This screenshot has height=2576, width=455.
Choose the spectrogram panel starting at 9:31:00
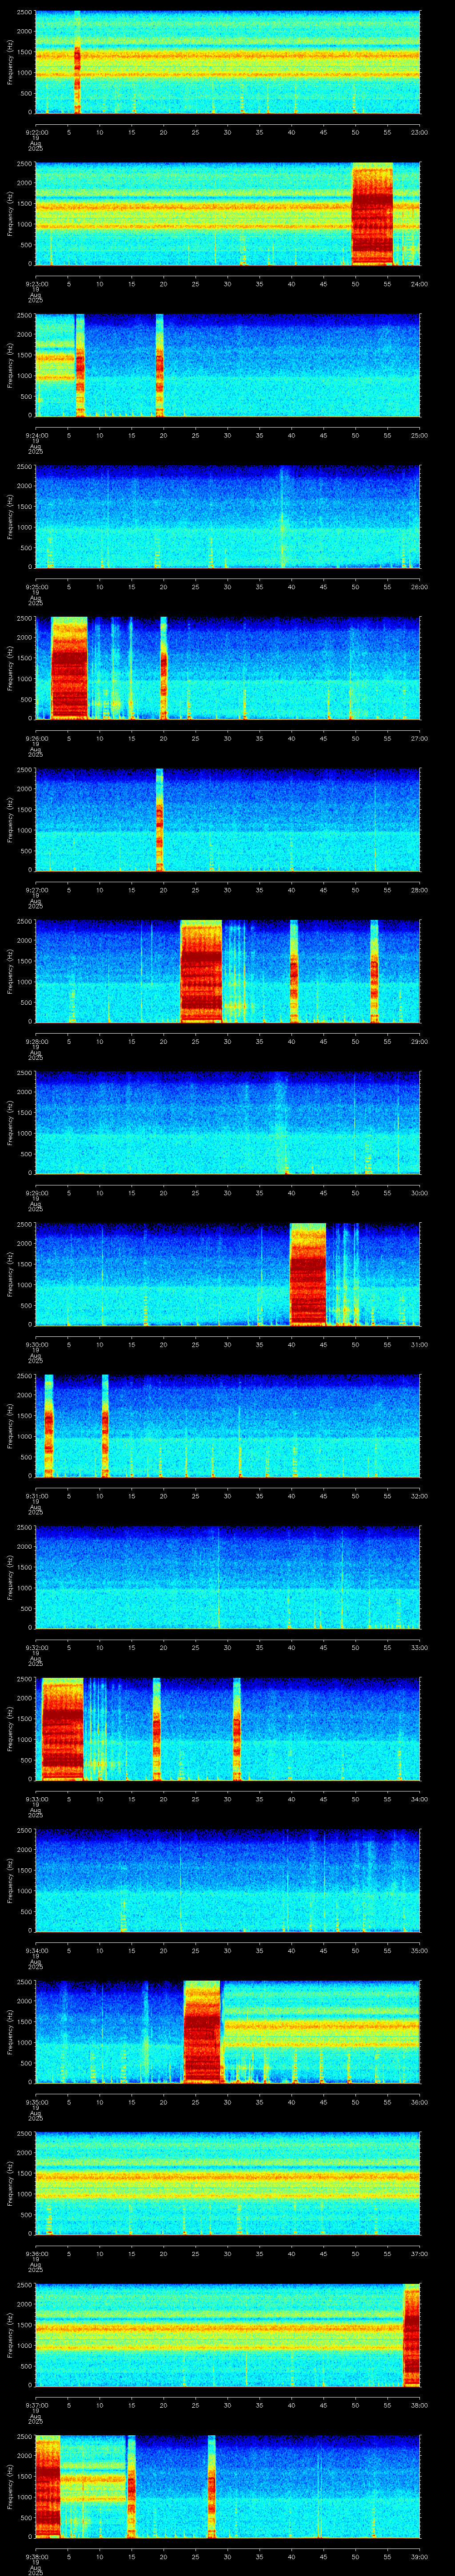point(227,1426)
